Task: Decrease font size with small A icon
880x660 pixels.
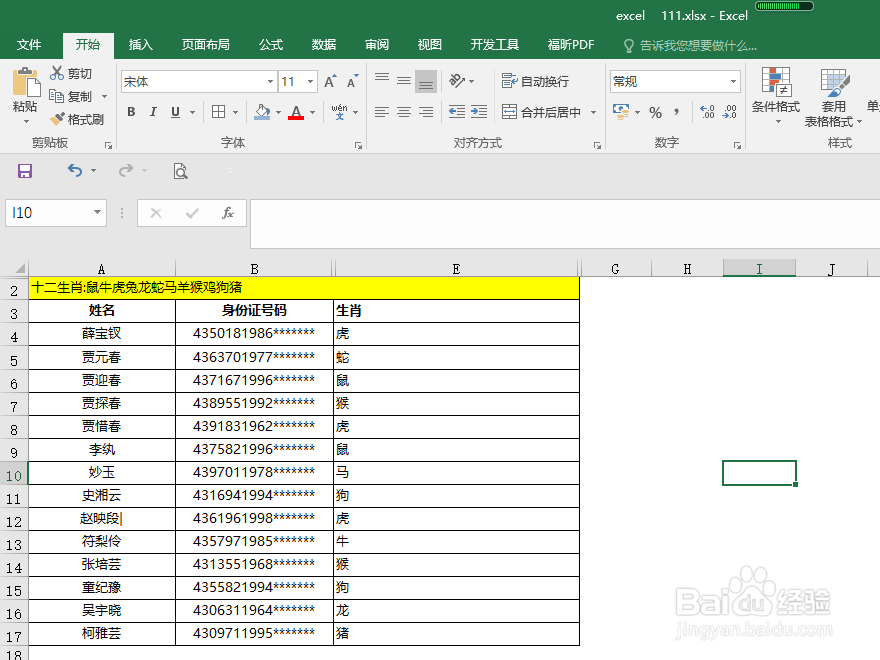Action: click(352, 81)
